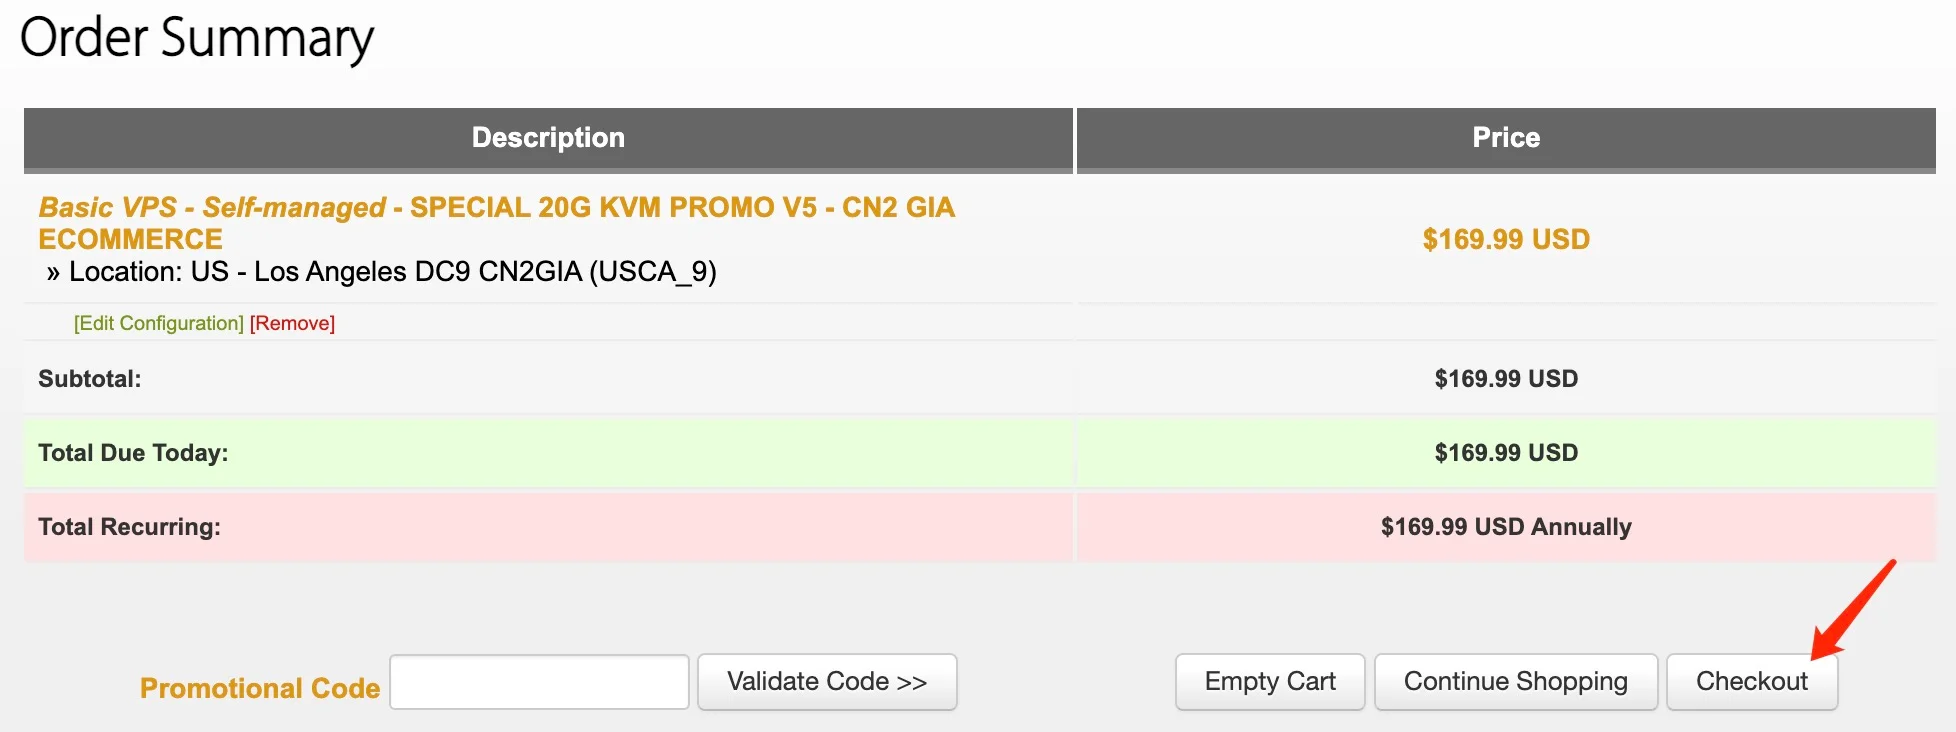Click the Total Due Today amount
This screenshot has width=1956, height=732.
1506,453
